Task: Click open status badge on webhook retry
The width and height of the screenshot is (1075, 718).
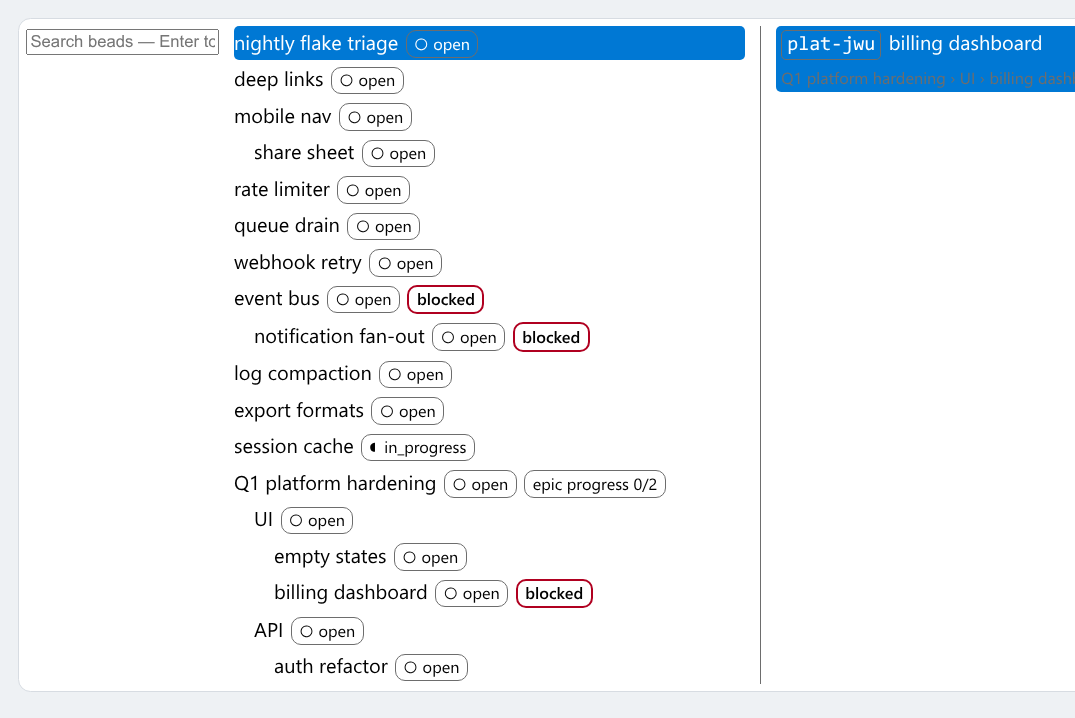Action: [x=406, y=264]
